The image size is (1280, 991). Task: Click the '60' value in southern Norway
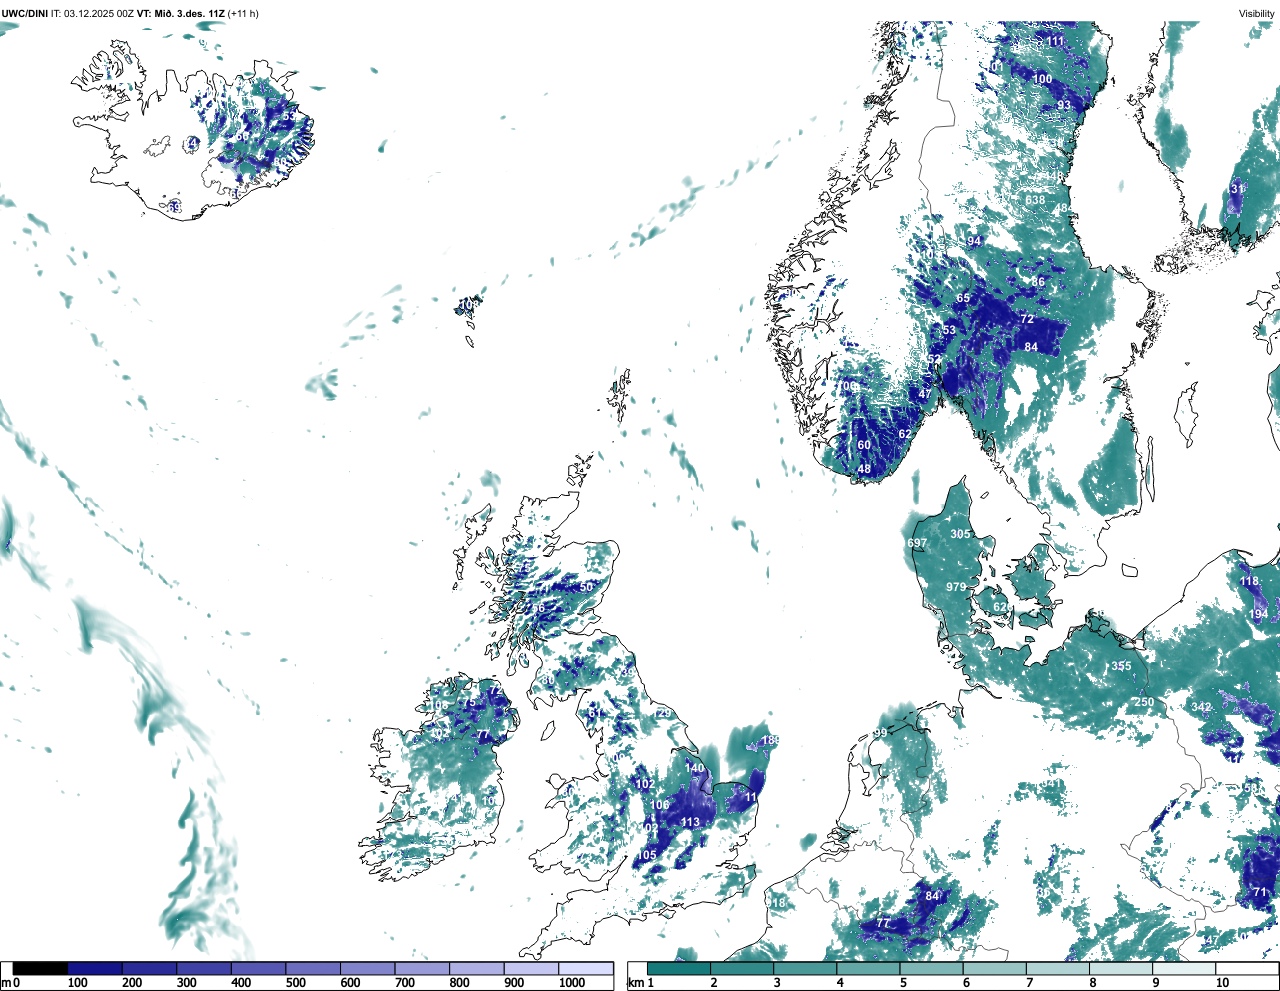[864, 445]
